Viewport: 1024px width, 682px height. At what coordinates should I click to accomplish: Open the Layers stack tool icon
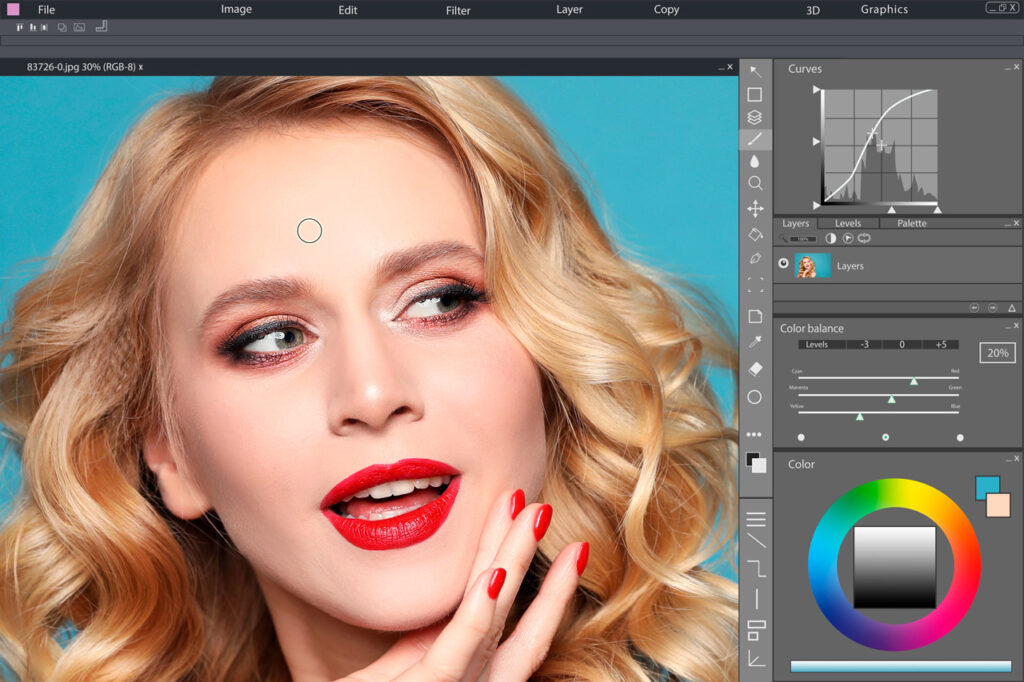tap(755, 116)
